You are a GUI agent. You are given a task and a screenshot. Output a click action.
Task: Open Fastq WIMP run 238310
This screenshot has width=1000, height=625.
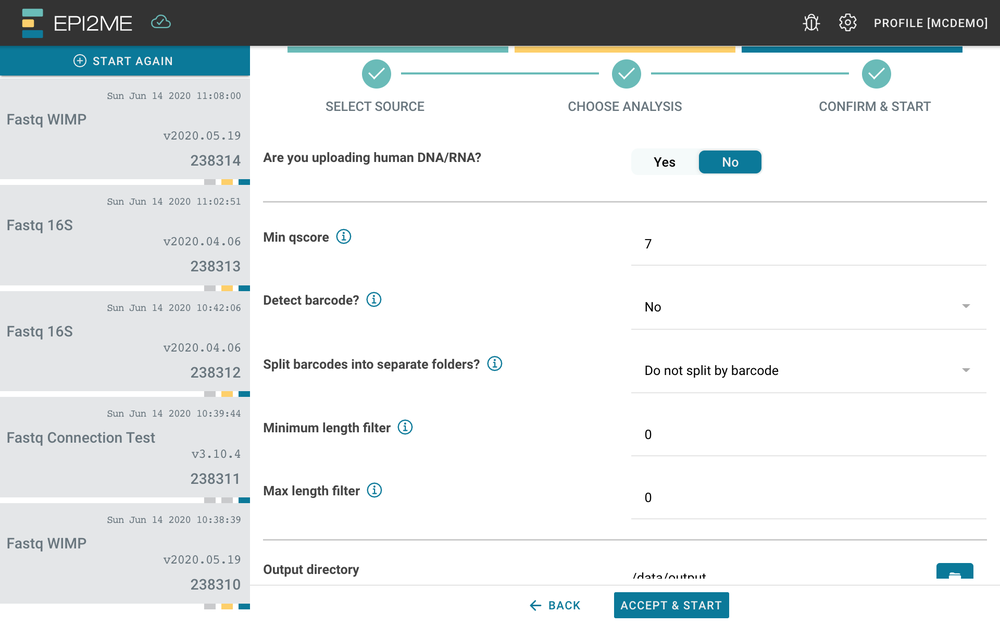pyautogui.click(x=125, y=553)
